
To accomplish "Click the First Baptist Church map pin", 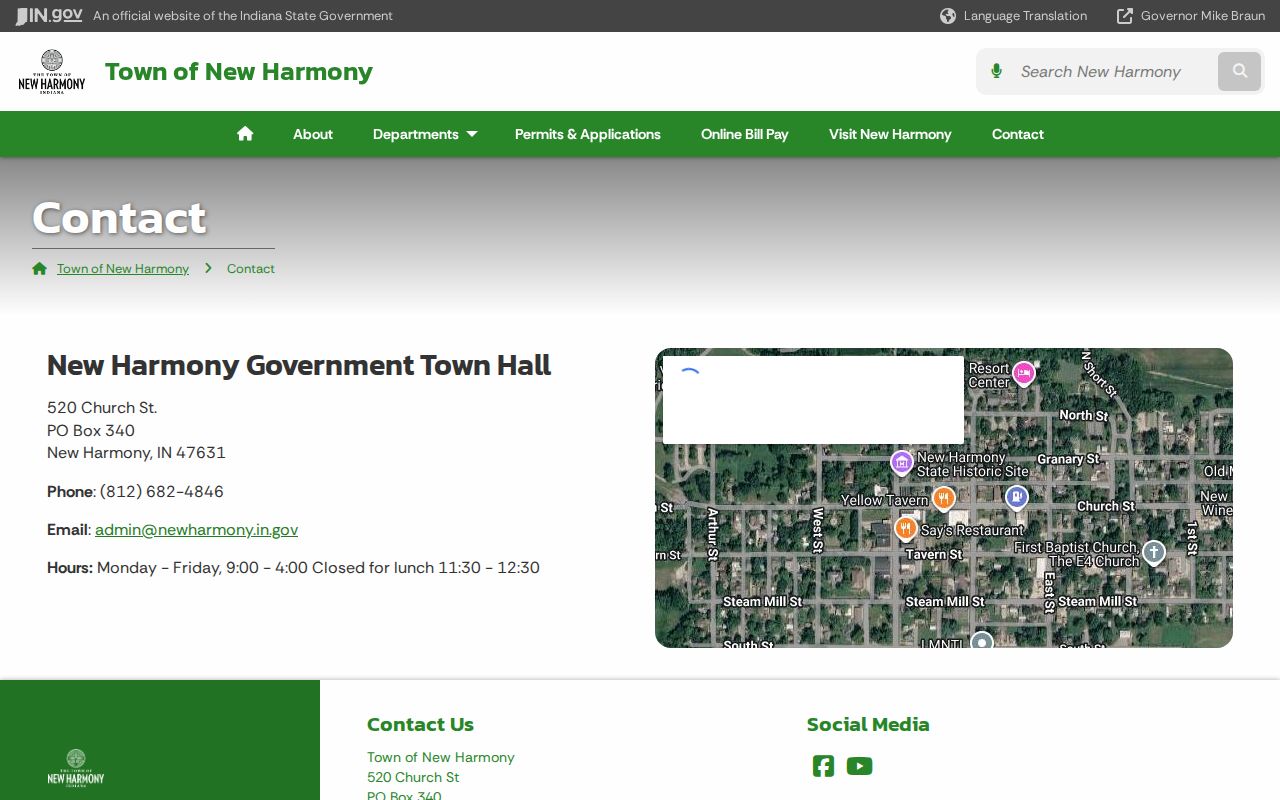I will click(1154, 553).
